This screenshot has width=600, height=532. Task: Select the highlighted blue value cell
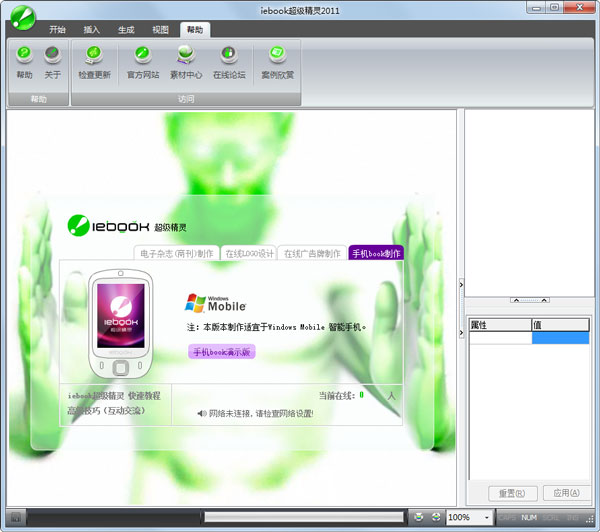pos(561,338)
